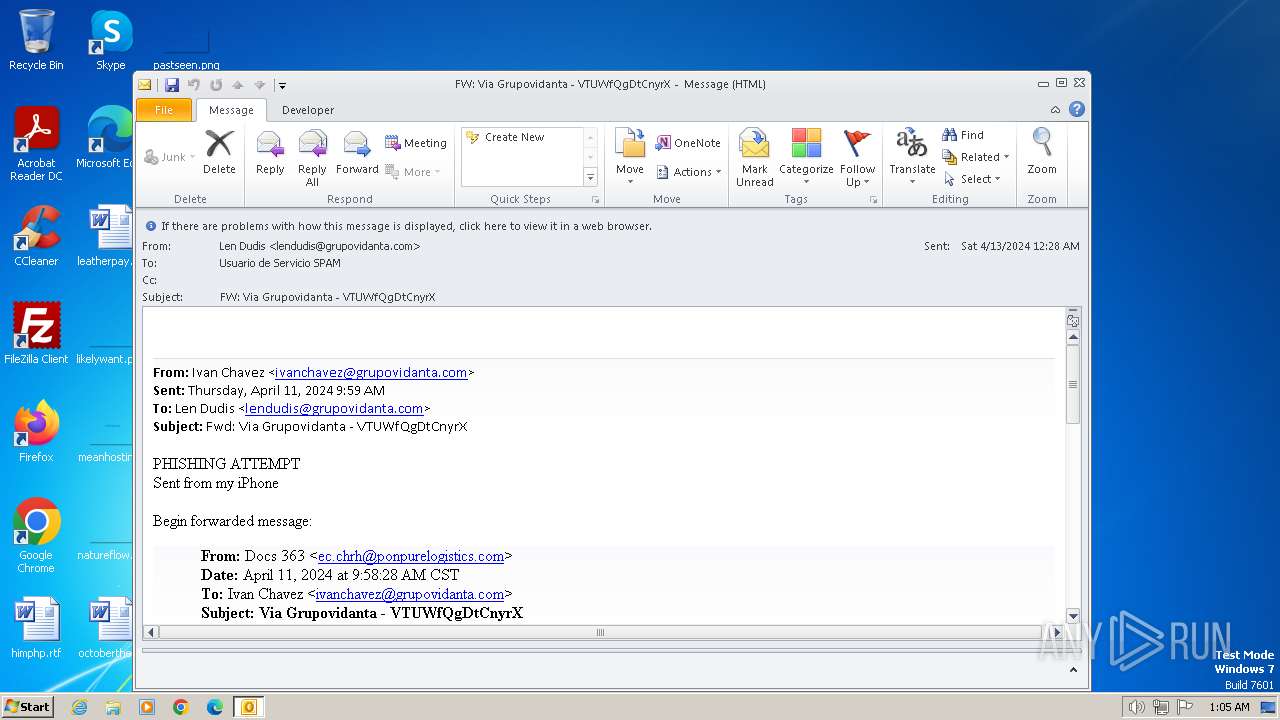Mark the message as Unread
Screen dimensions: 1280x720
[x=754, y=158]
